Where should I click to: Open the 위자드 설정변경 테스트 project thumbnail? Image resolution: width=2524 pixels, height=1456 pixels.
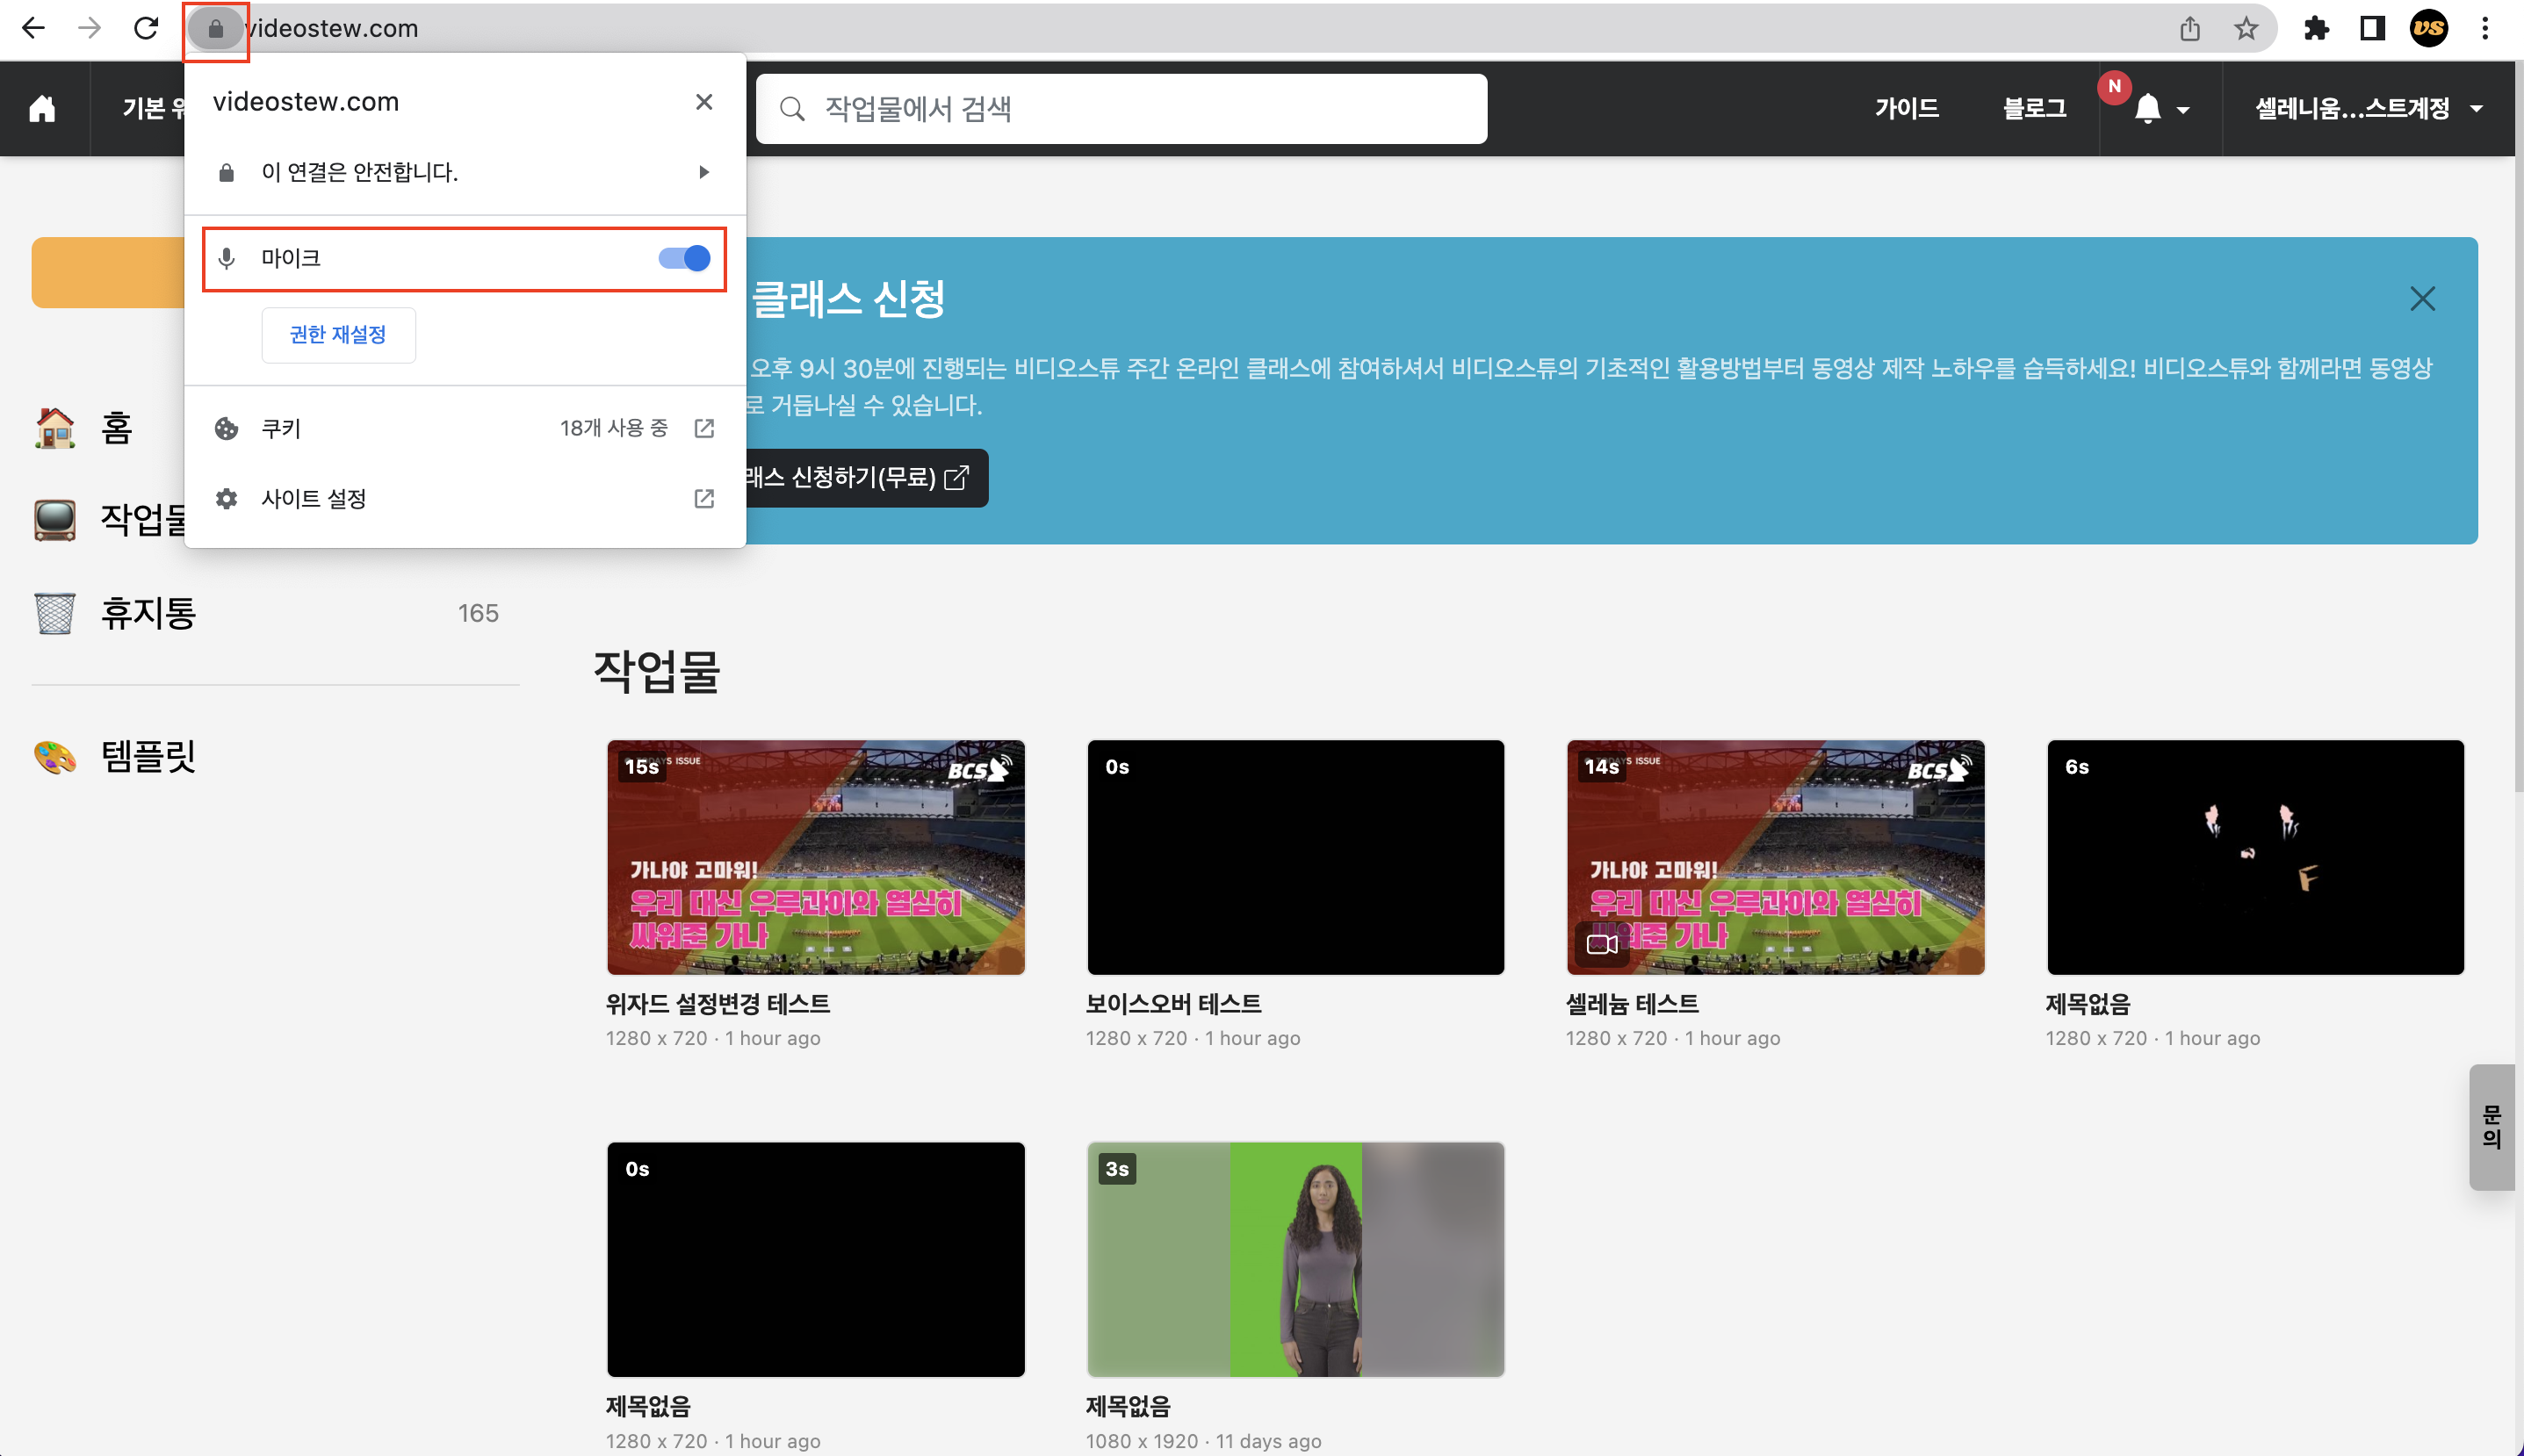coord(815,857)
